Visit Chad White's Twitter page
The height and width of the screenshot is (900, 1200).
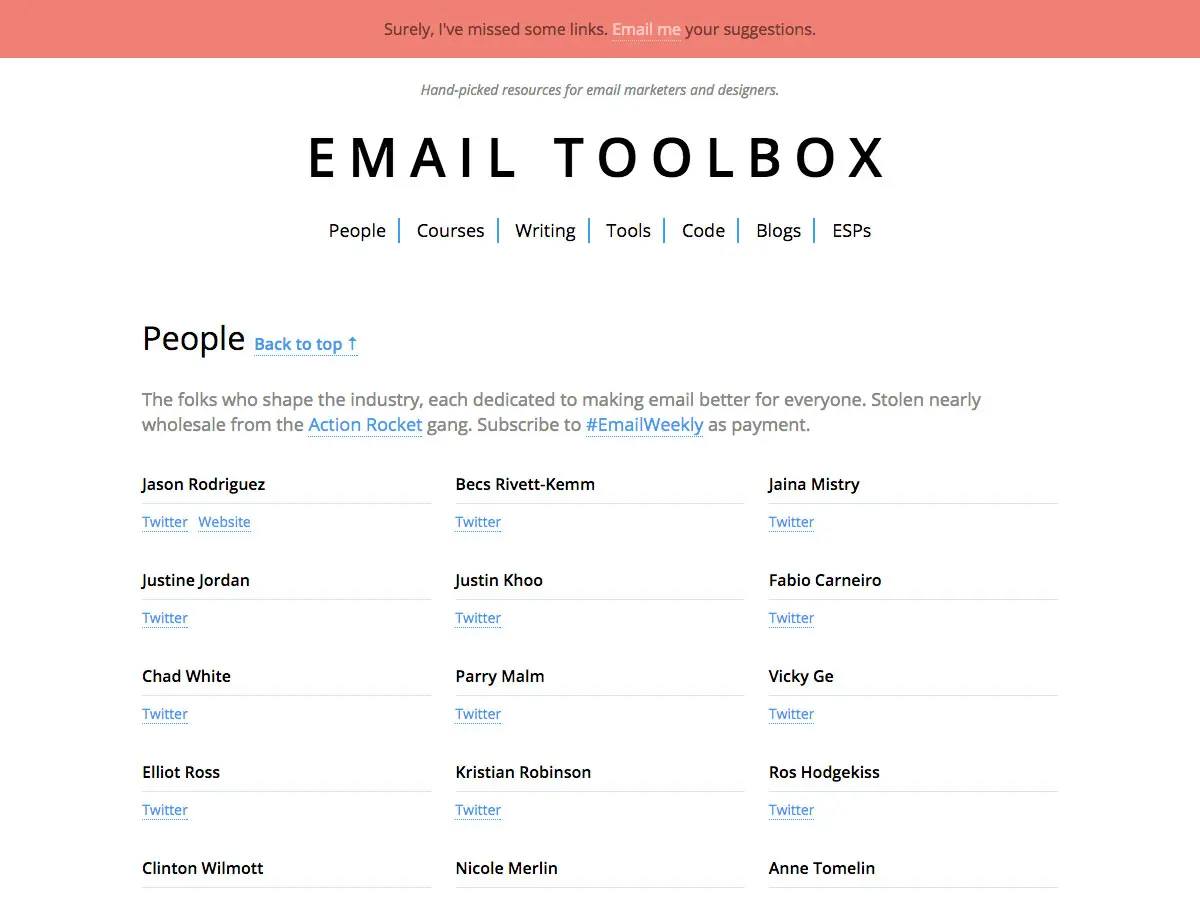point(164,713)
